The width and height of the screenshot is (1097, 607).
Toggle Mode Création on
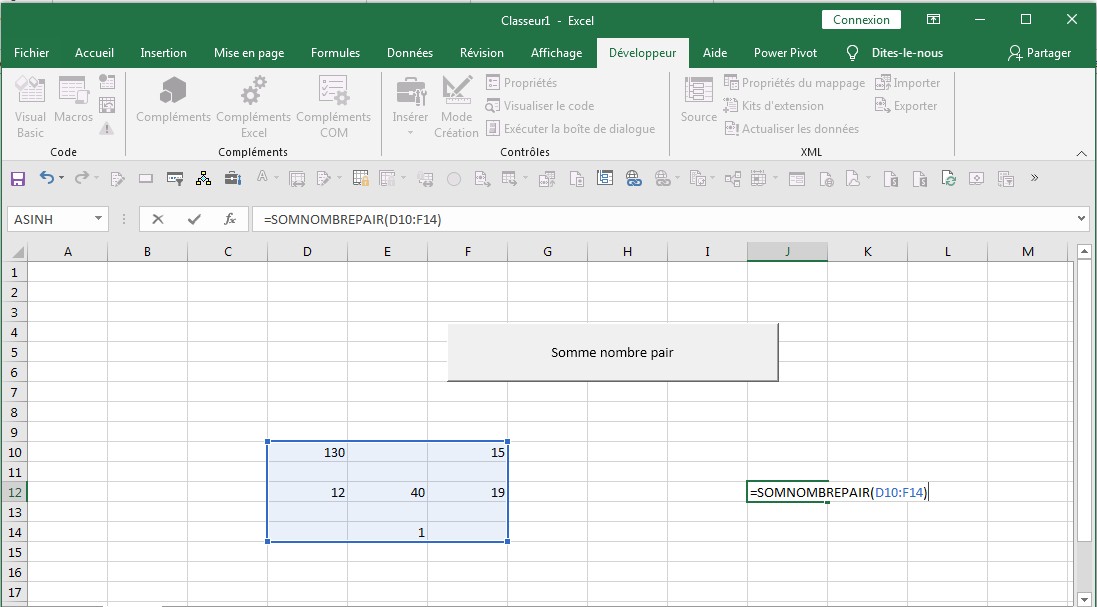(x=456, y=105)
